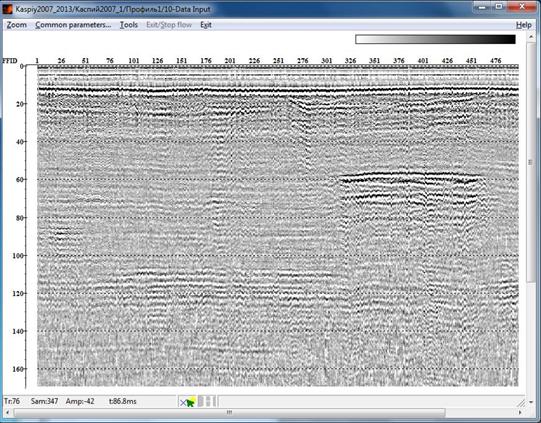541x423 pixels.
Task: Maximize the Data Input window
Action: pyautogui.click(x=499, y=7)
